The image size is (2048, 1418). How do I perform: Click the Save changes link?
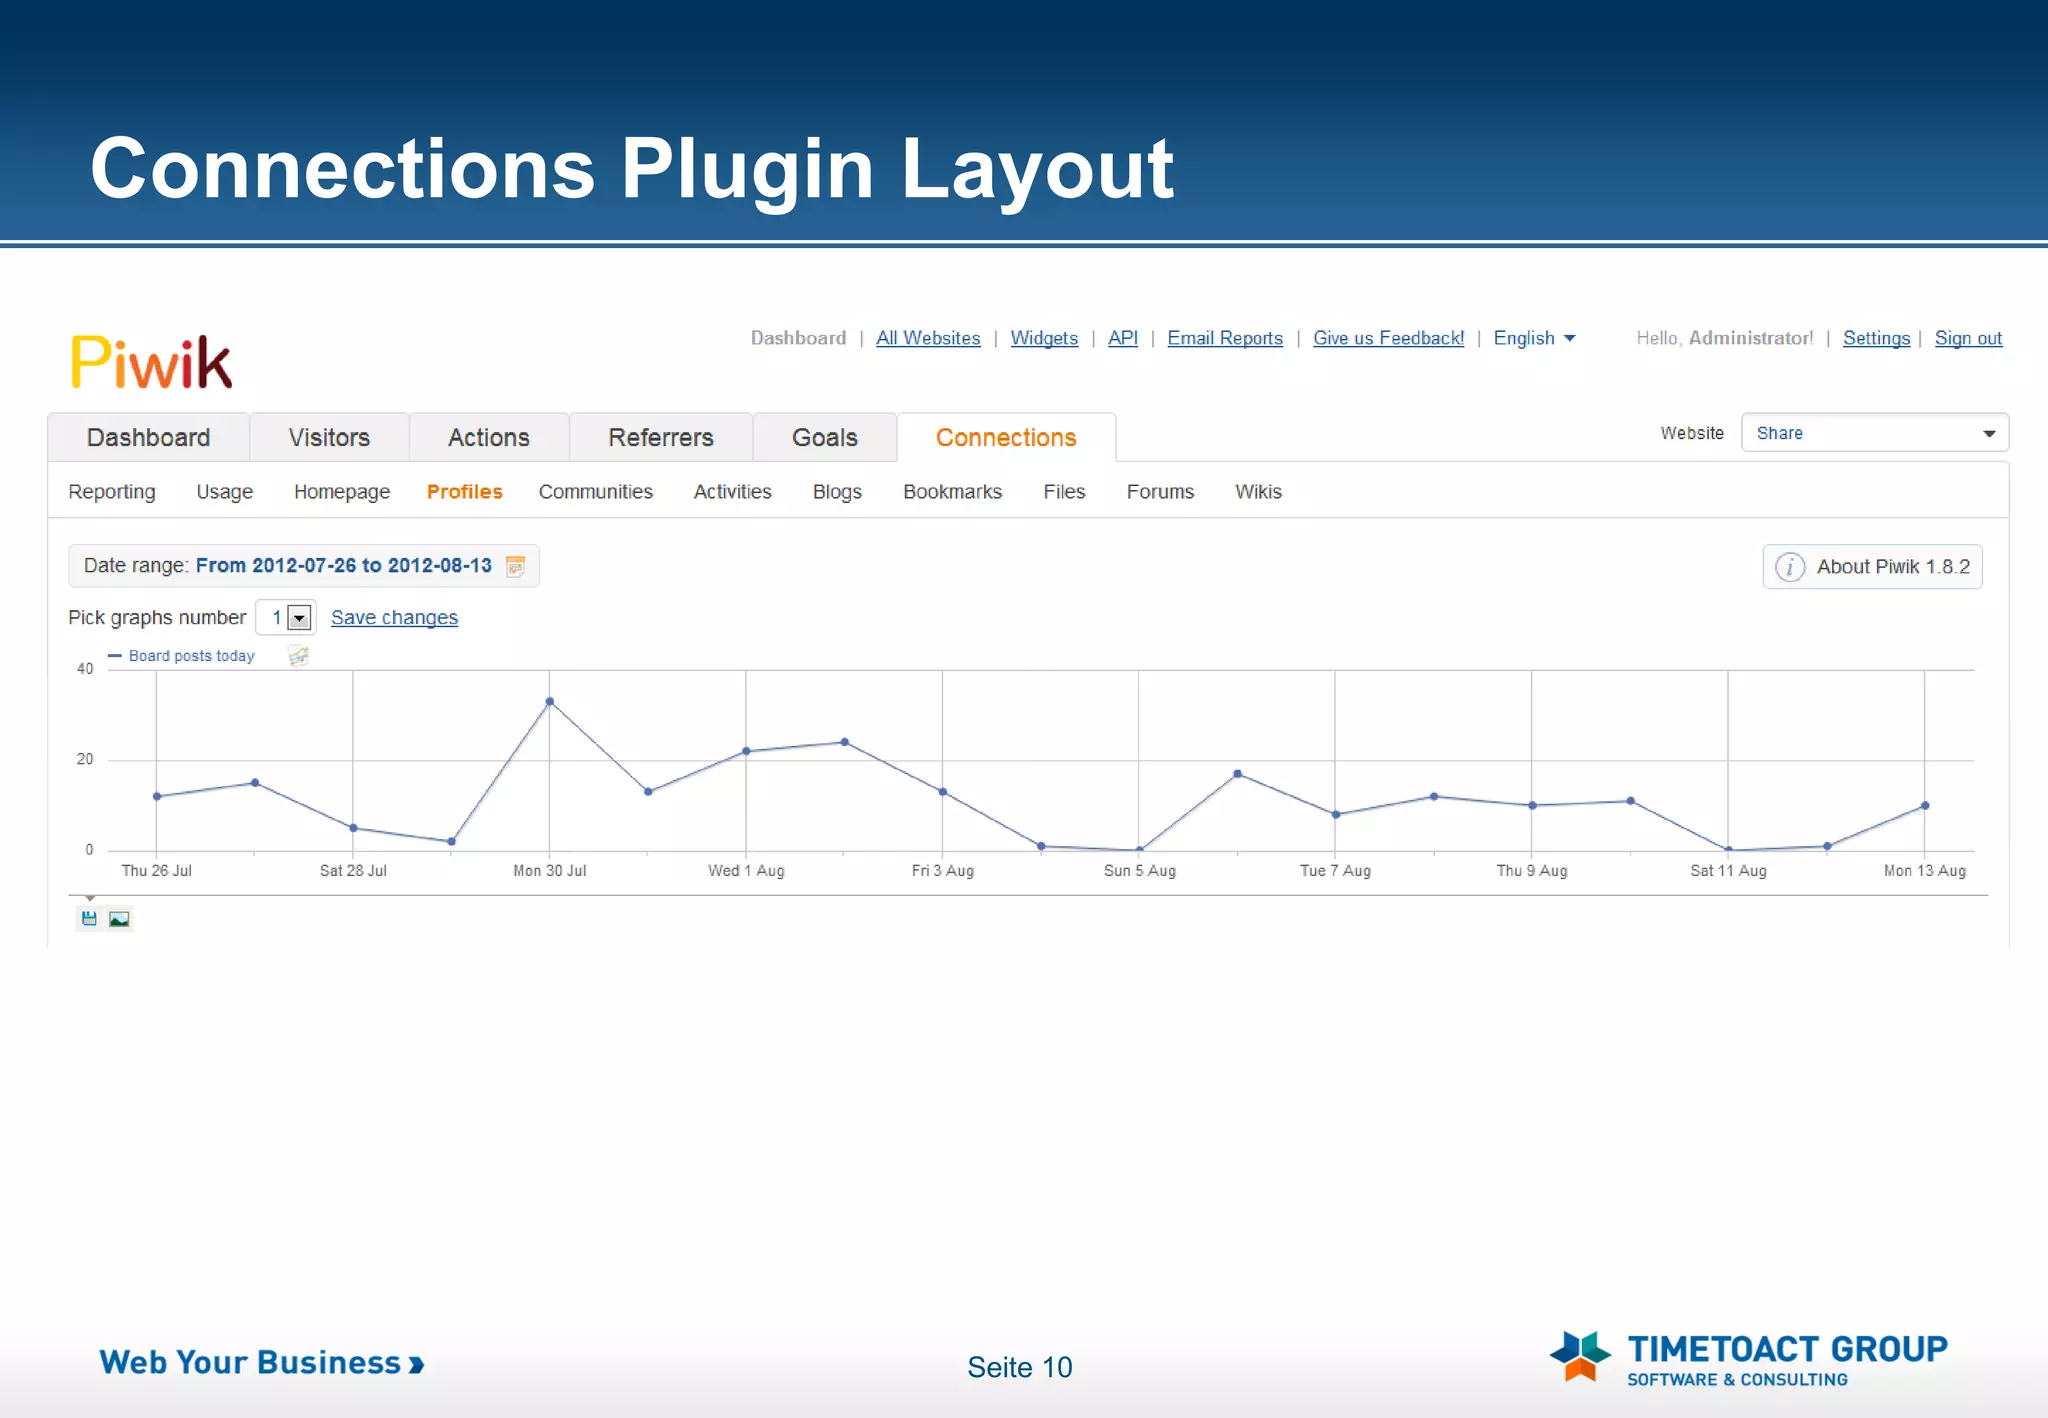pyautogui.click(x=394, y=618)
